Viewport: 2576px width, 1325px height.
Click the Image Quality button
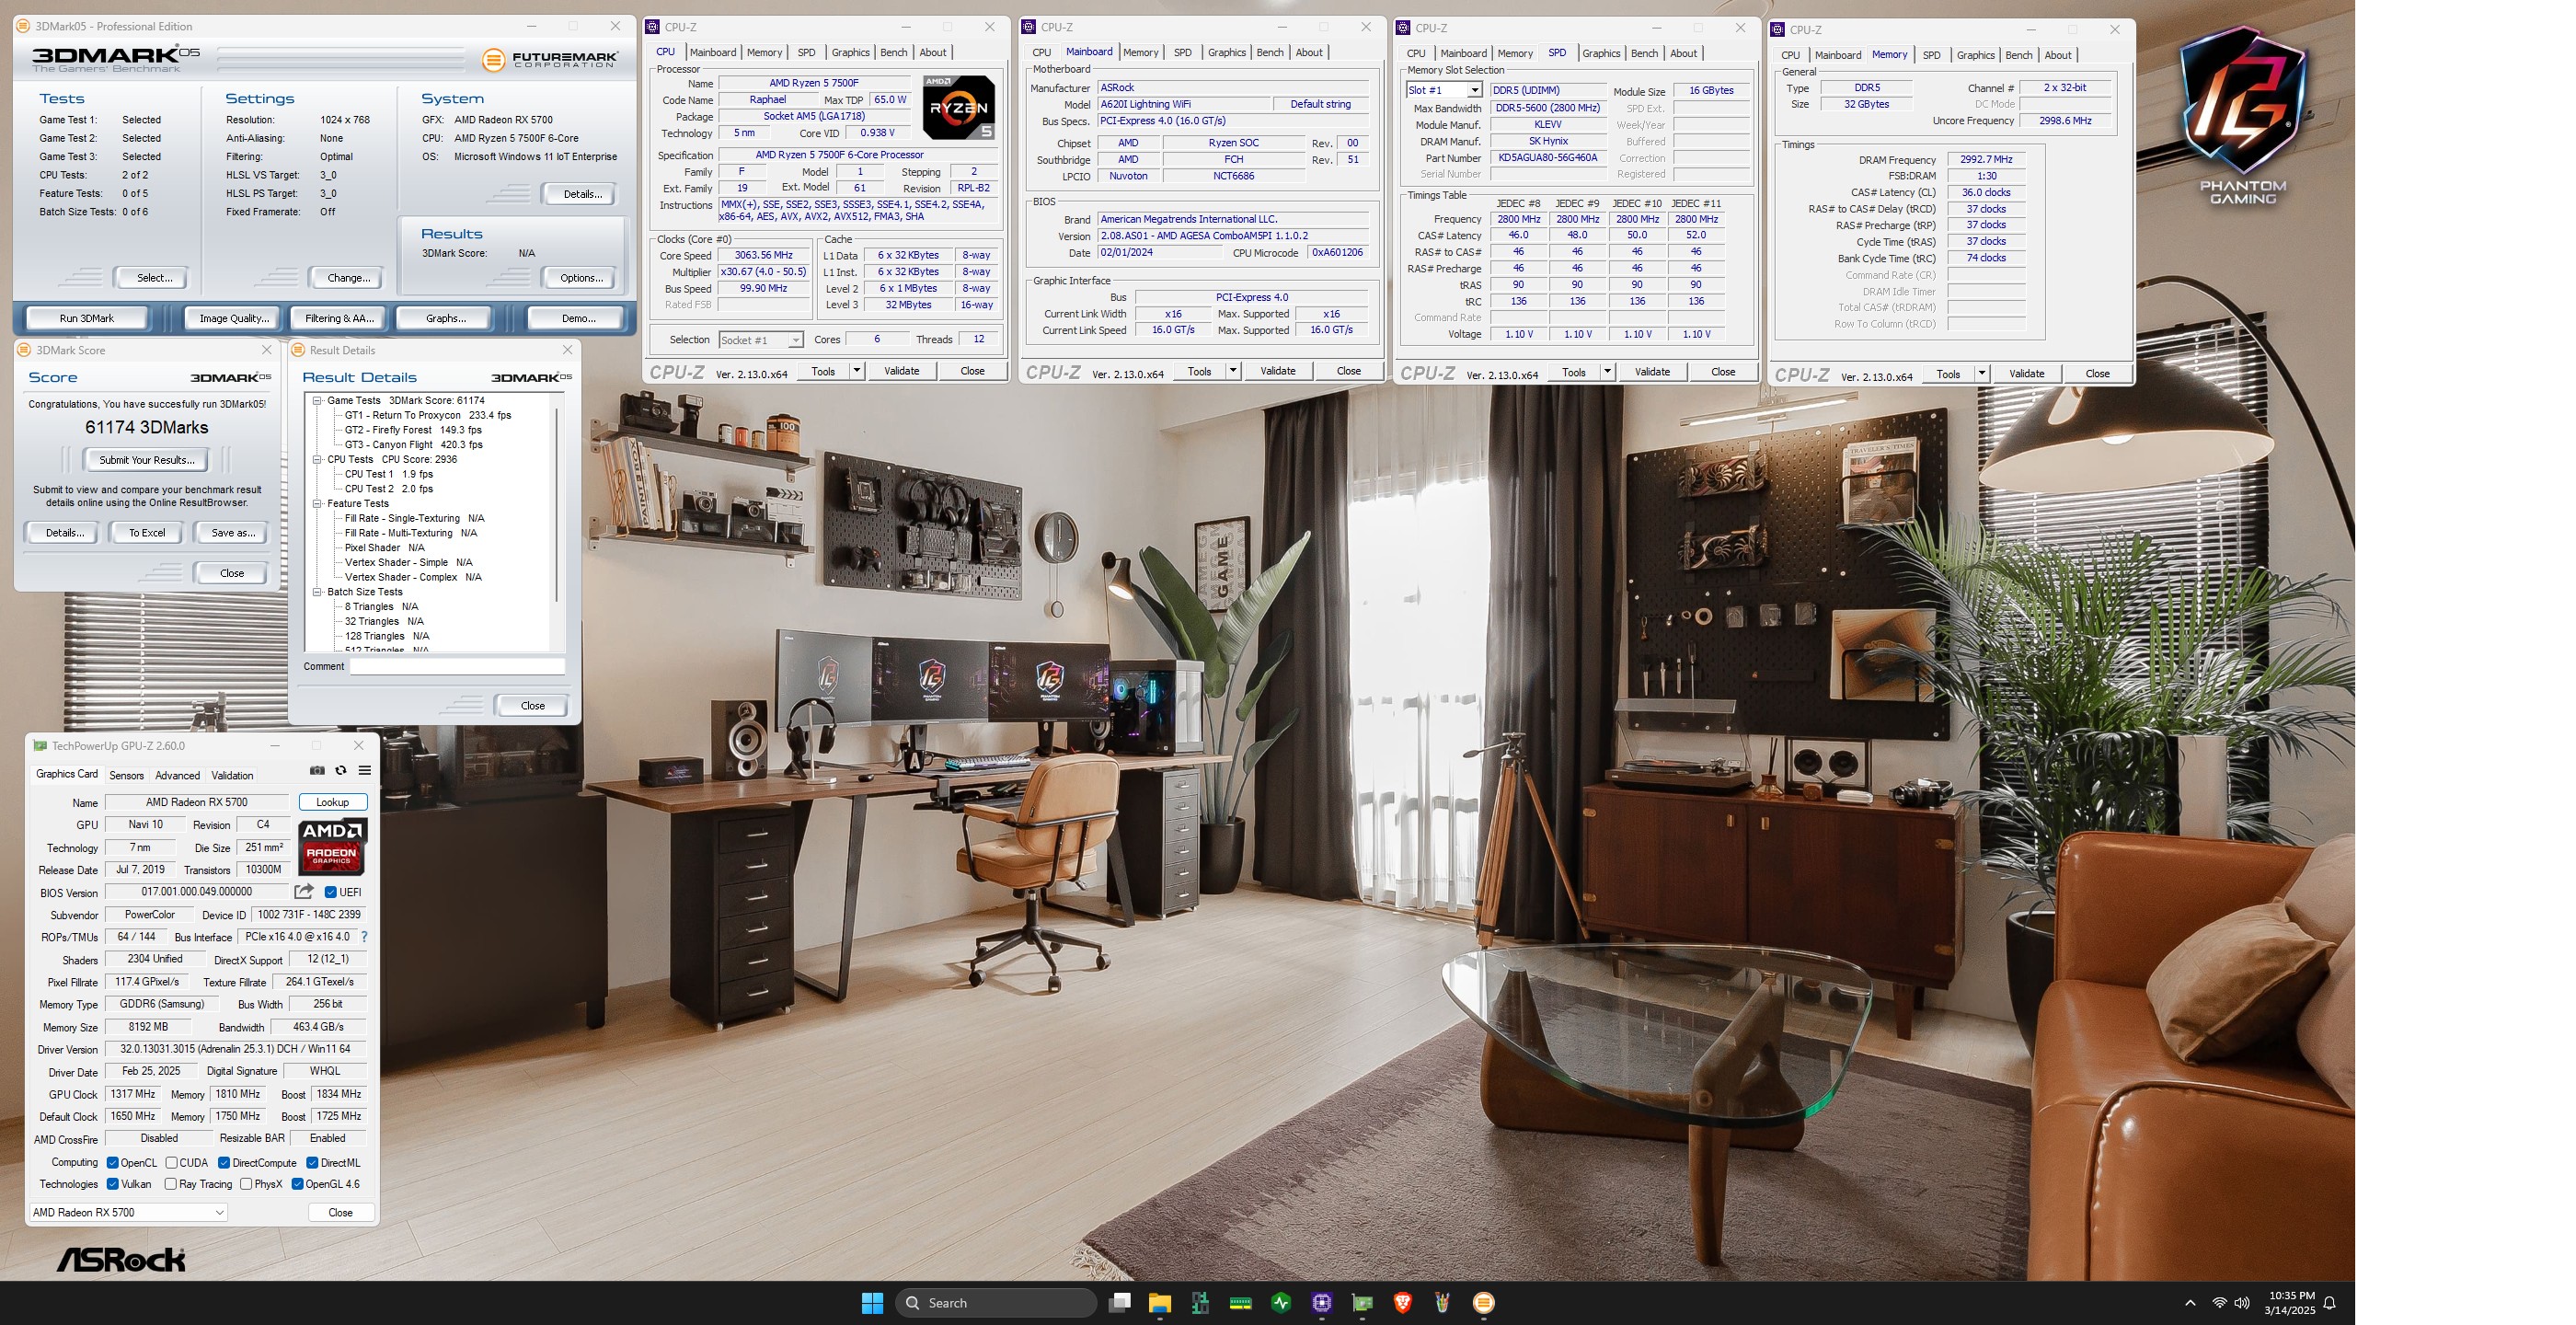(234, 318)
